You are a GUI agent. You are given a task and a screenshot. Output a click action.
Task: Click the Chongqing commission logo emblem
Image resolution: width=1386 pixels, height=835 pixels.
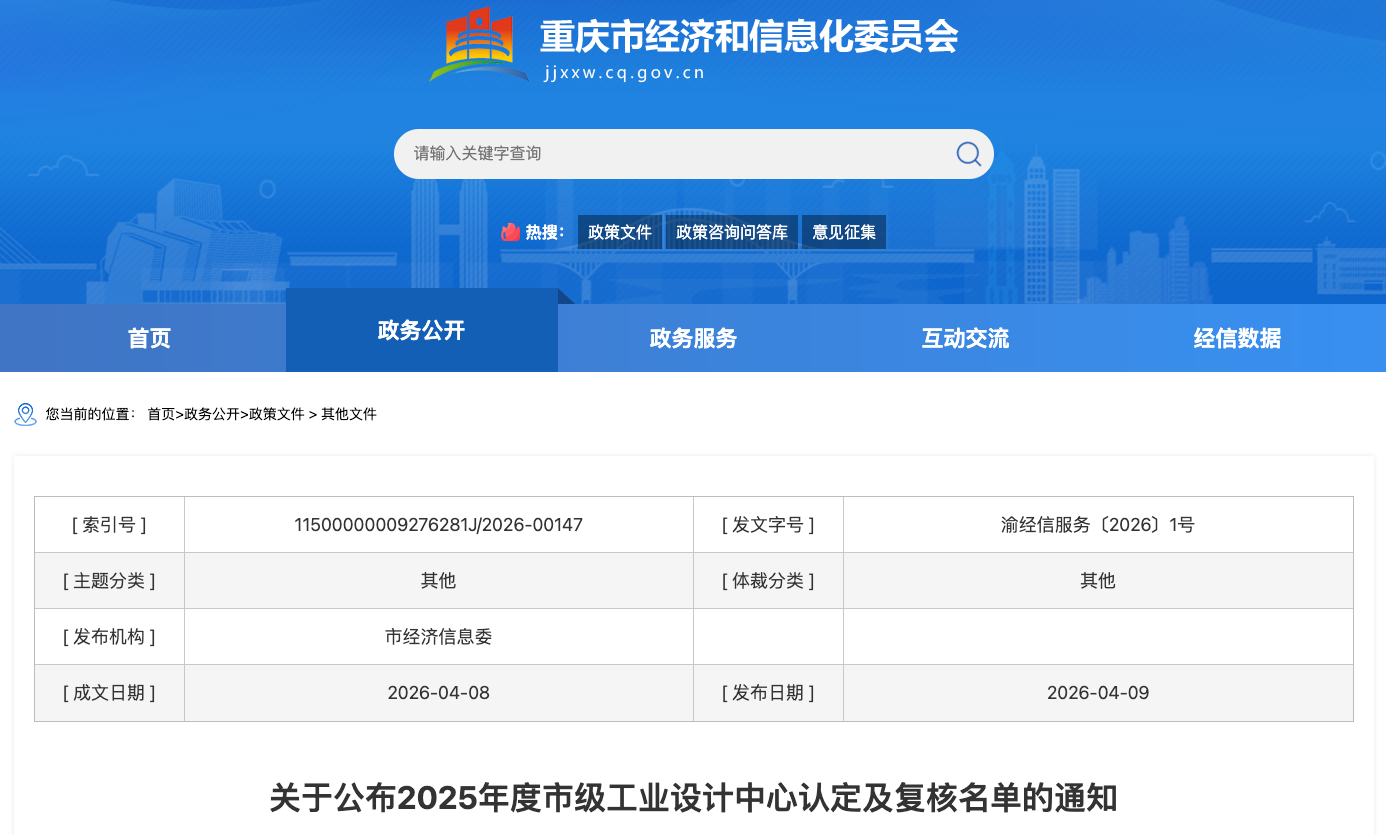(480, 45)
